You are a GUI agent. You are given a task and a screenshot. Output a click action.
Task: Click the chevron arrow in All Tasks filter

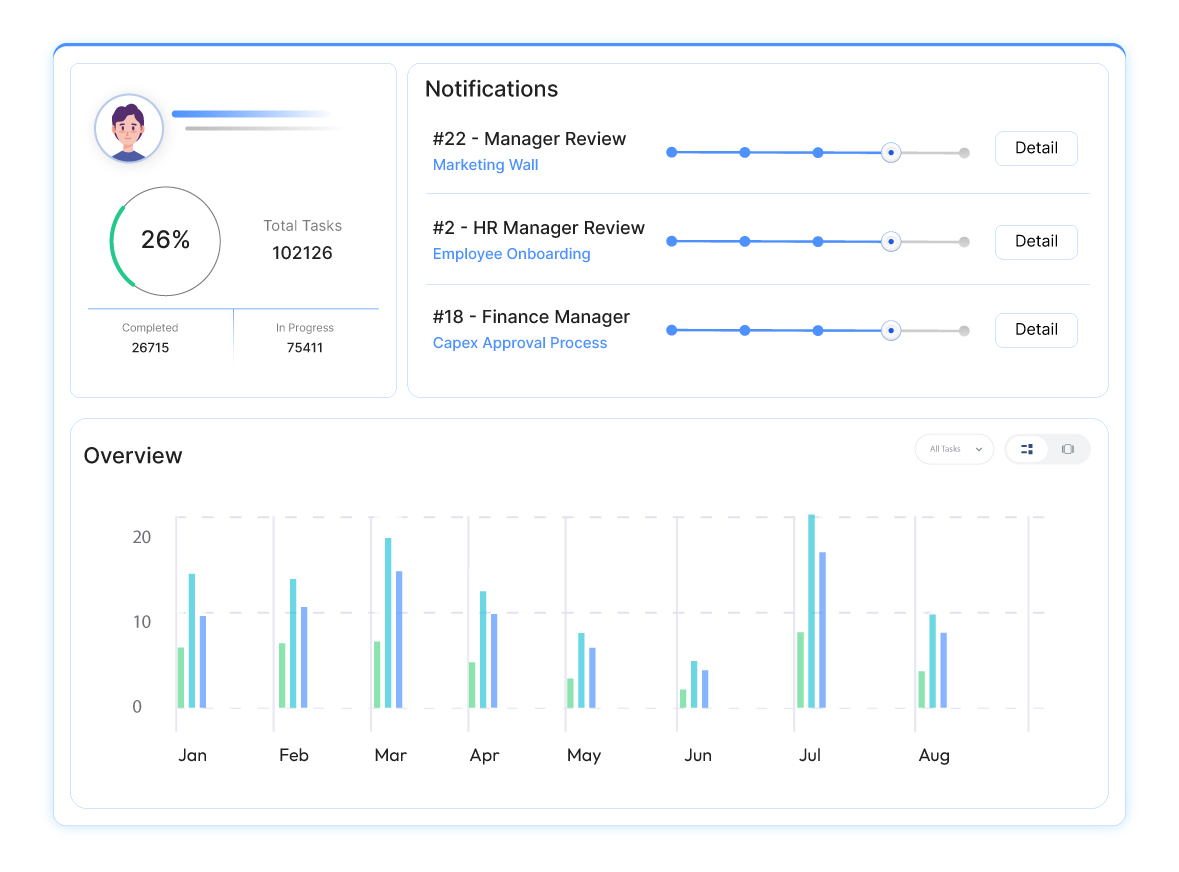click(x=979, y=450)
